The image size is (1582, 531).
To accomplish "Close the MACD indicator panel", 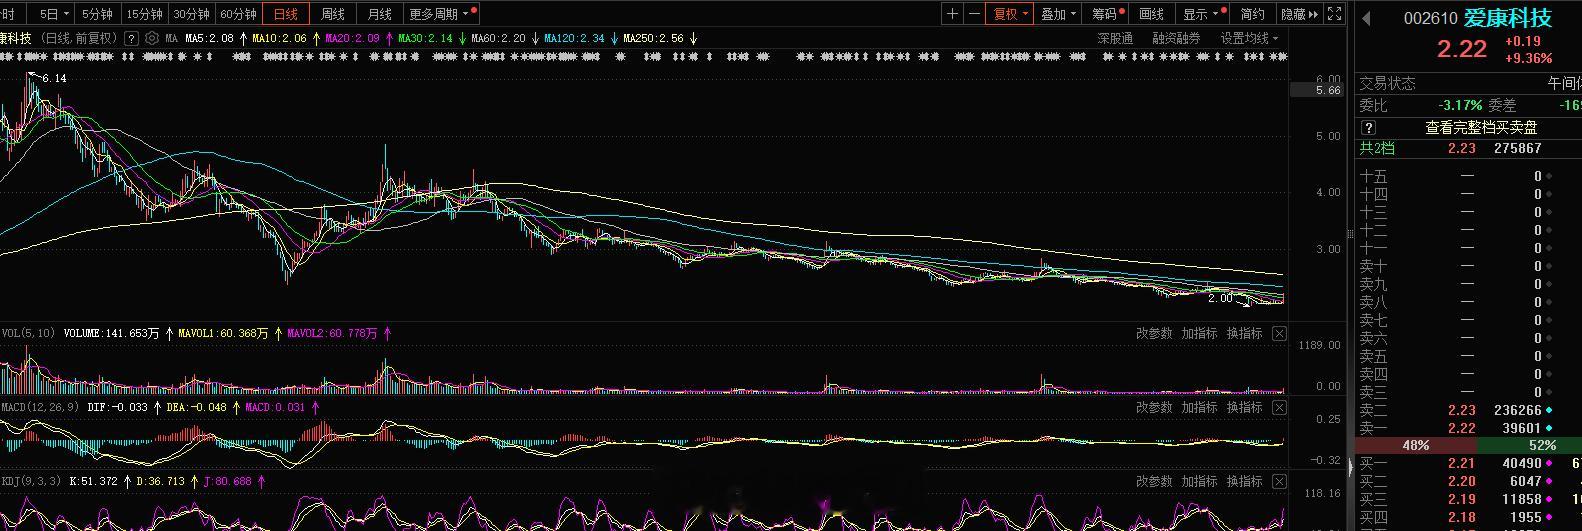I will point(1279,408).
